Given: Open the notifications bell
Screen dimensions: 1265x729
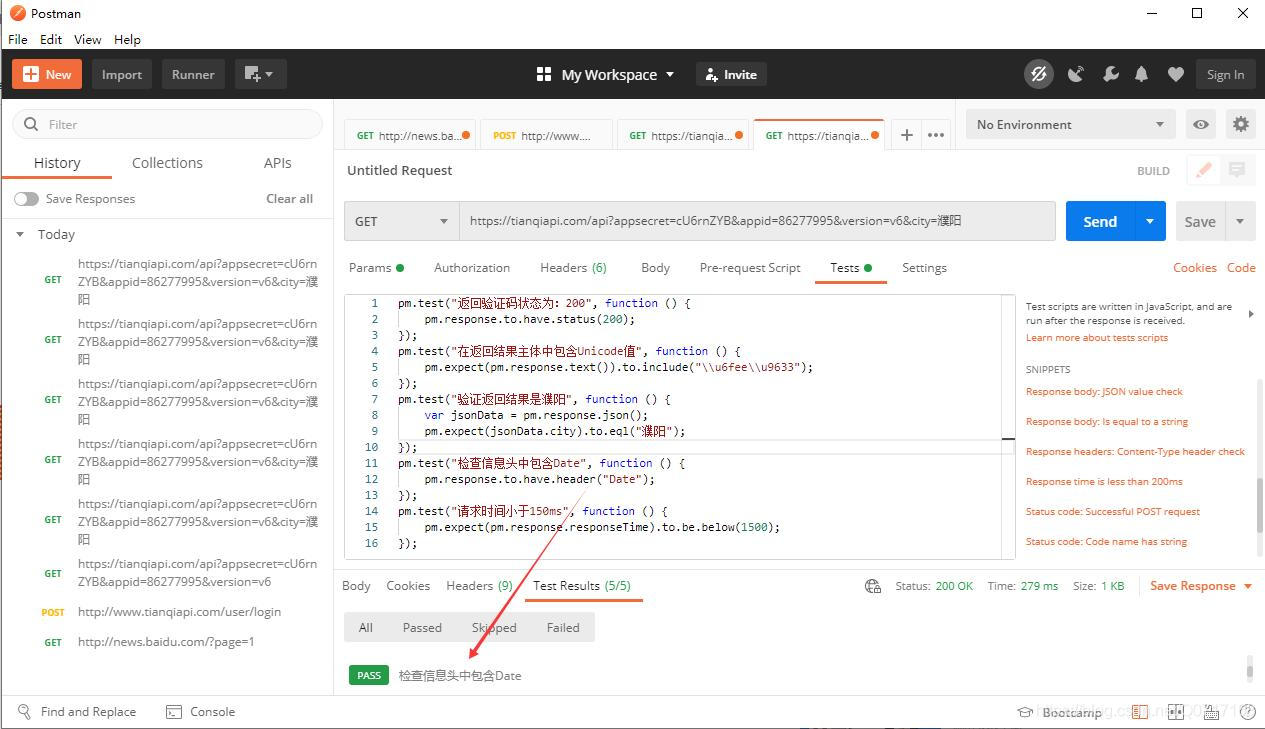Looking at the screenshot, I should click(x=1141, y=74).
